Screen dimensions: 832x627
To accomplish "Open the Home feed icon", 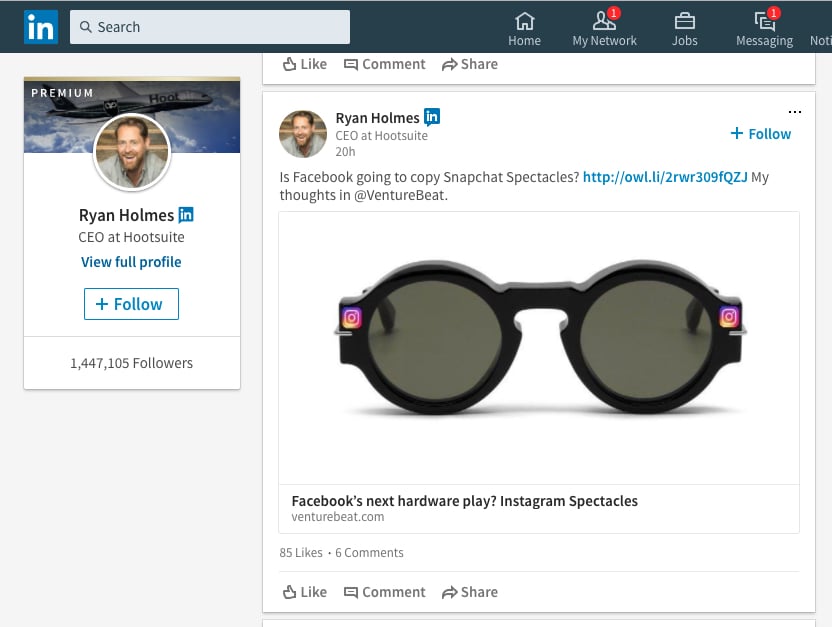I will [x=524, y=21].
